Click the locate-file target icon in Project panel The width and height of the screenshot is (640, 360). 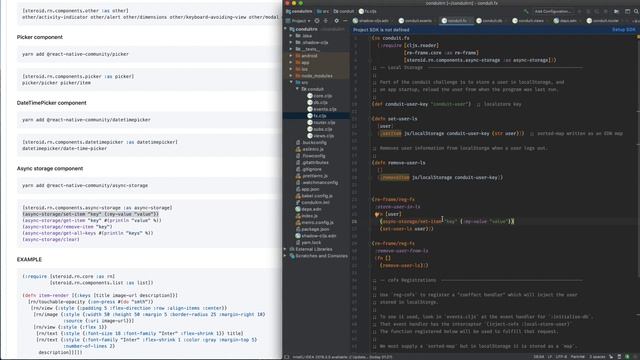click(x=317, y=20)
